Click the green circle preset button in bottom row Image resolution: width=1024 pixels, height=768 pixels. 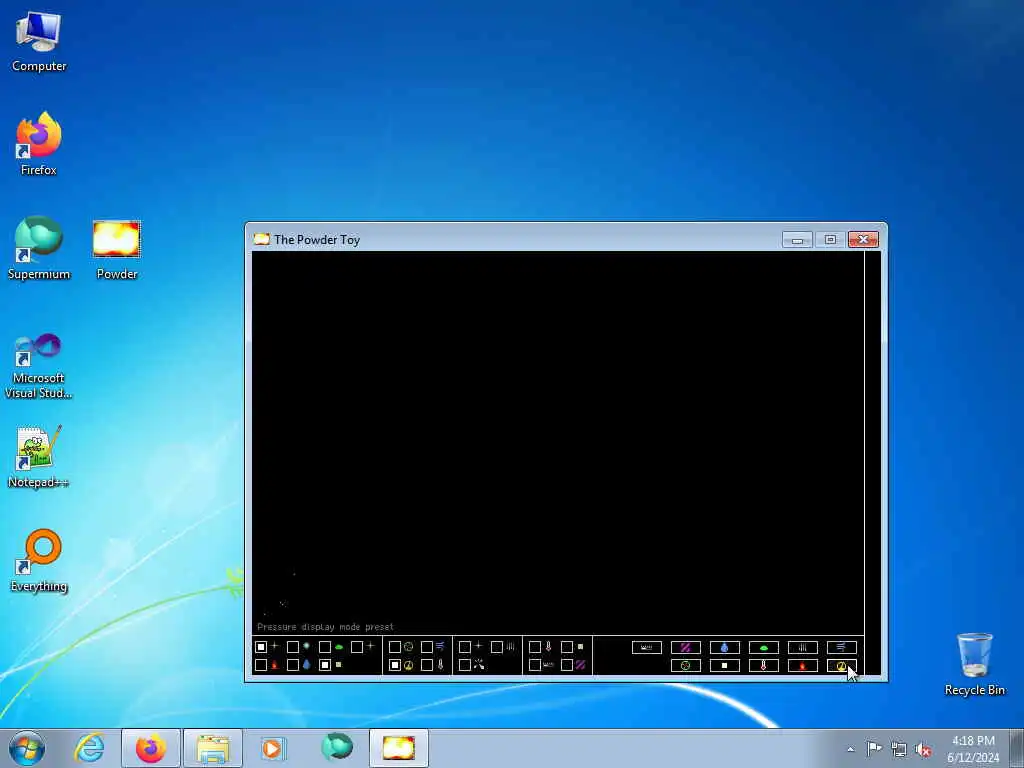click(686, 665)
